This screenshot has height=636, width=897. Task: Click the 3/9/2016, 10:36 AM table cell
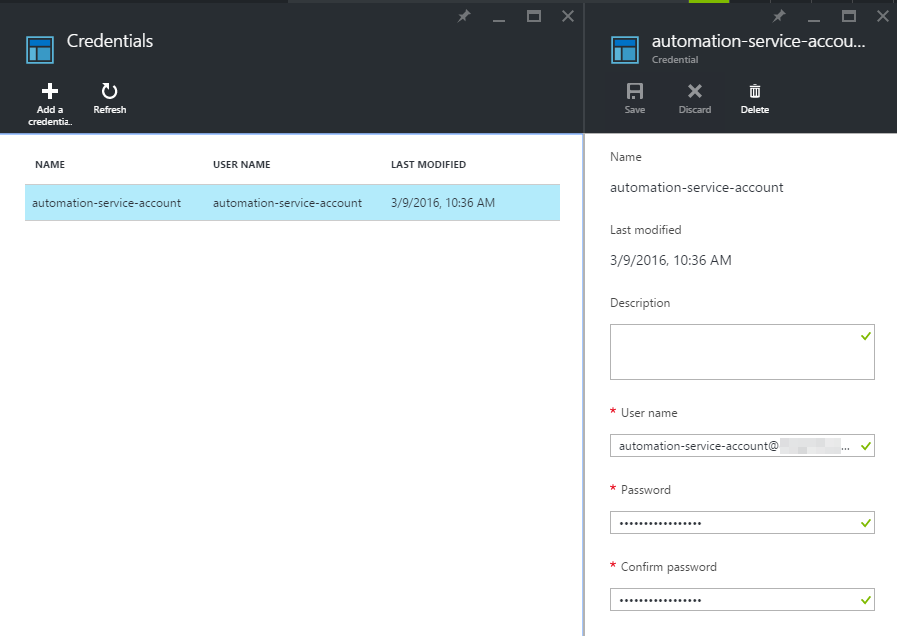(443, 203)
